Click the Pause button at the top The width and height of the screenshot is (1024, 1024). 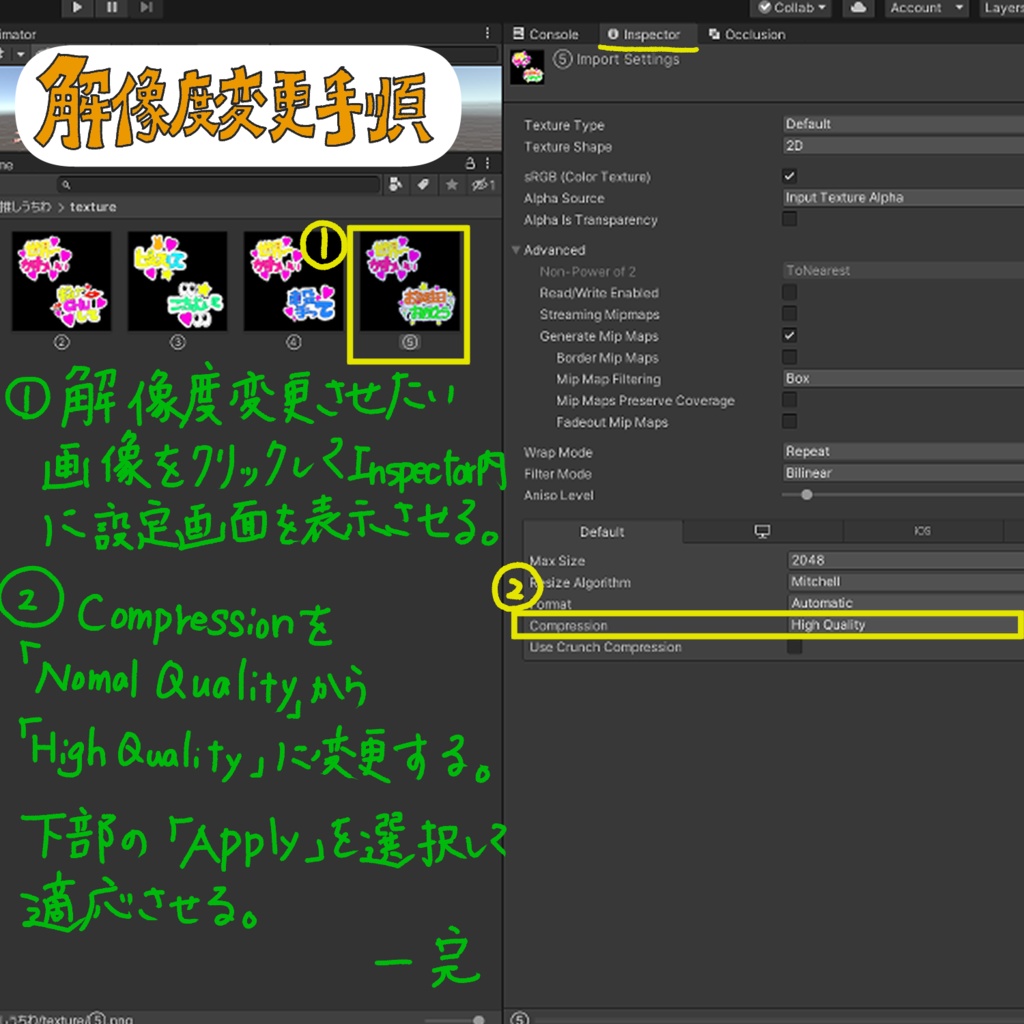(112, 8)
